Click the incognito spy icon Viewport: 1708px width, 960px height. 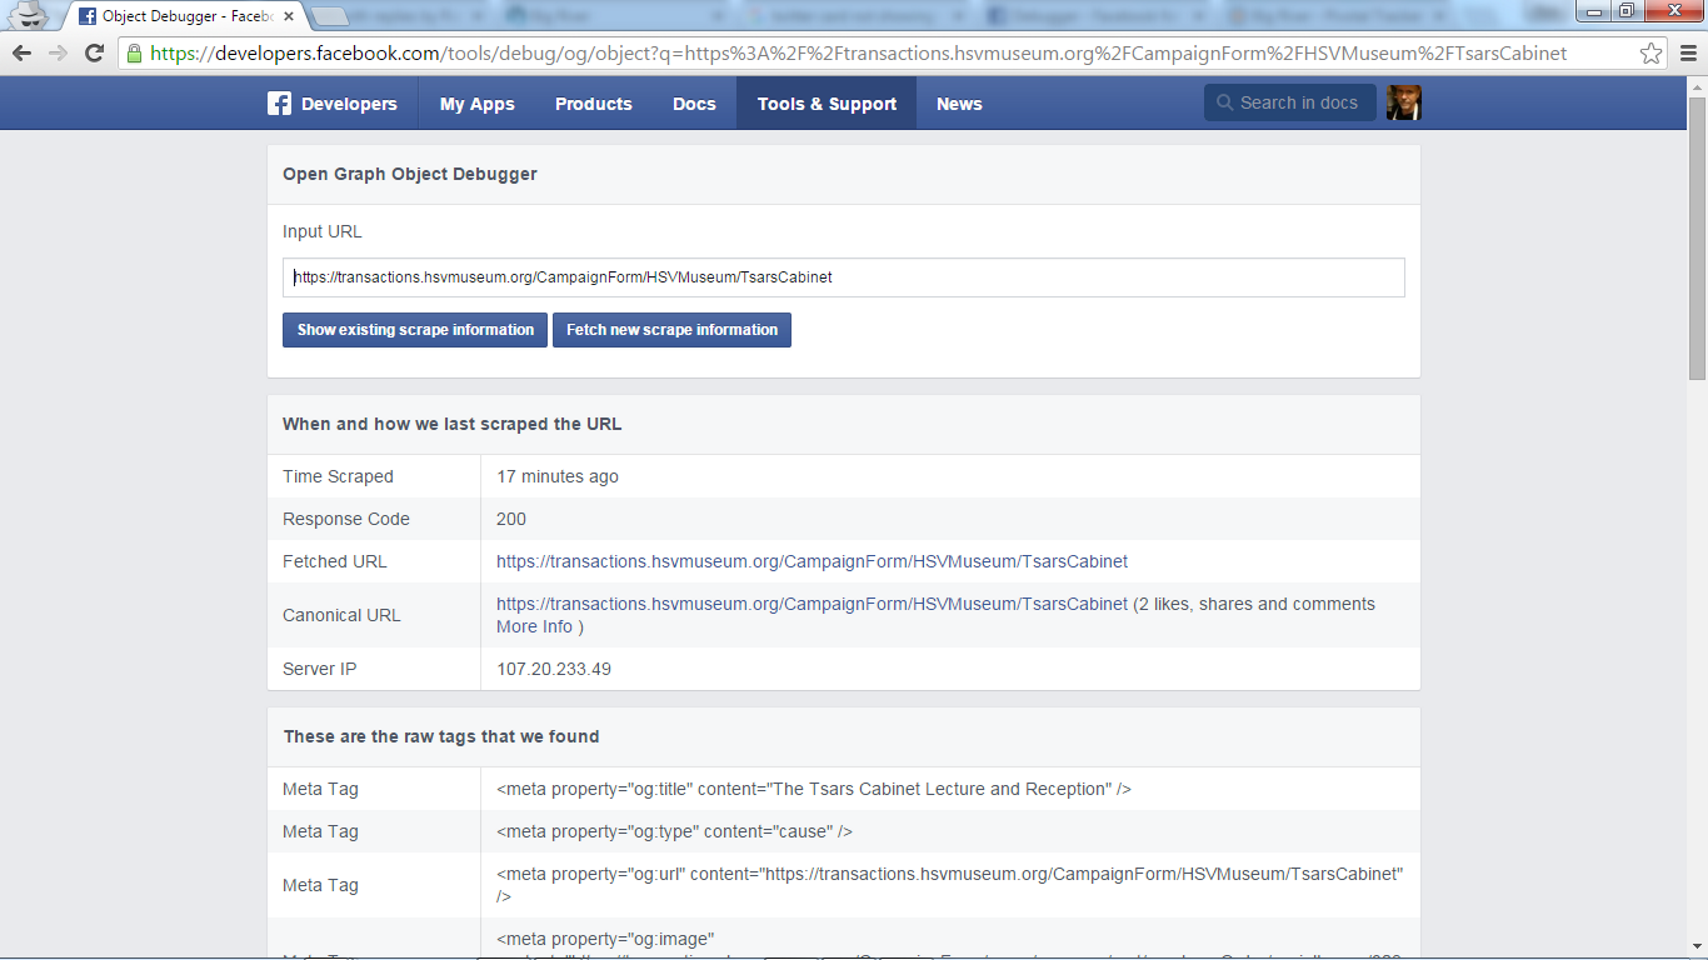[x=28, y=15]
